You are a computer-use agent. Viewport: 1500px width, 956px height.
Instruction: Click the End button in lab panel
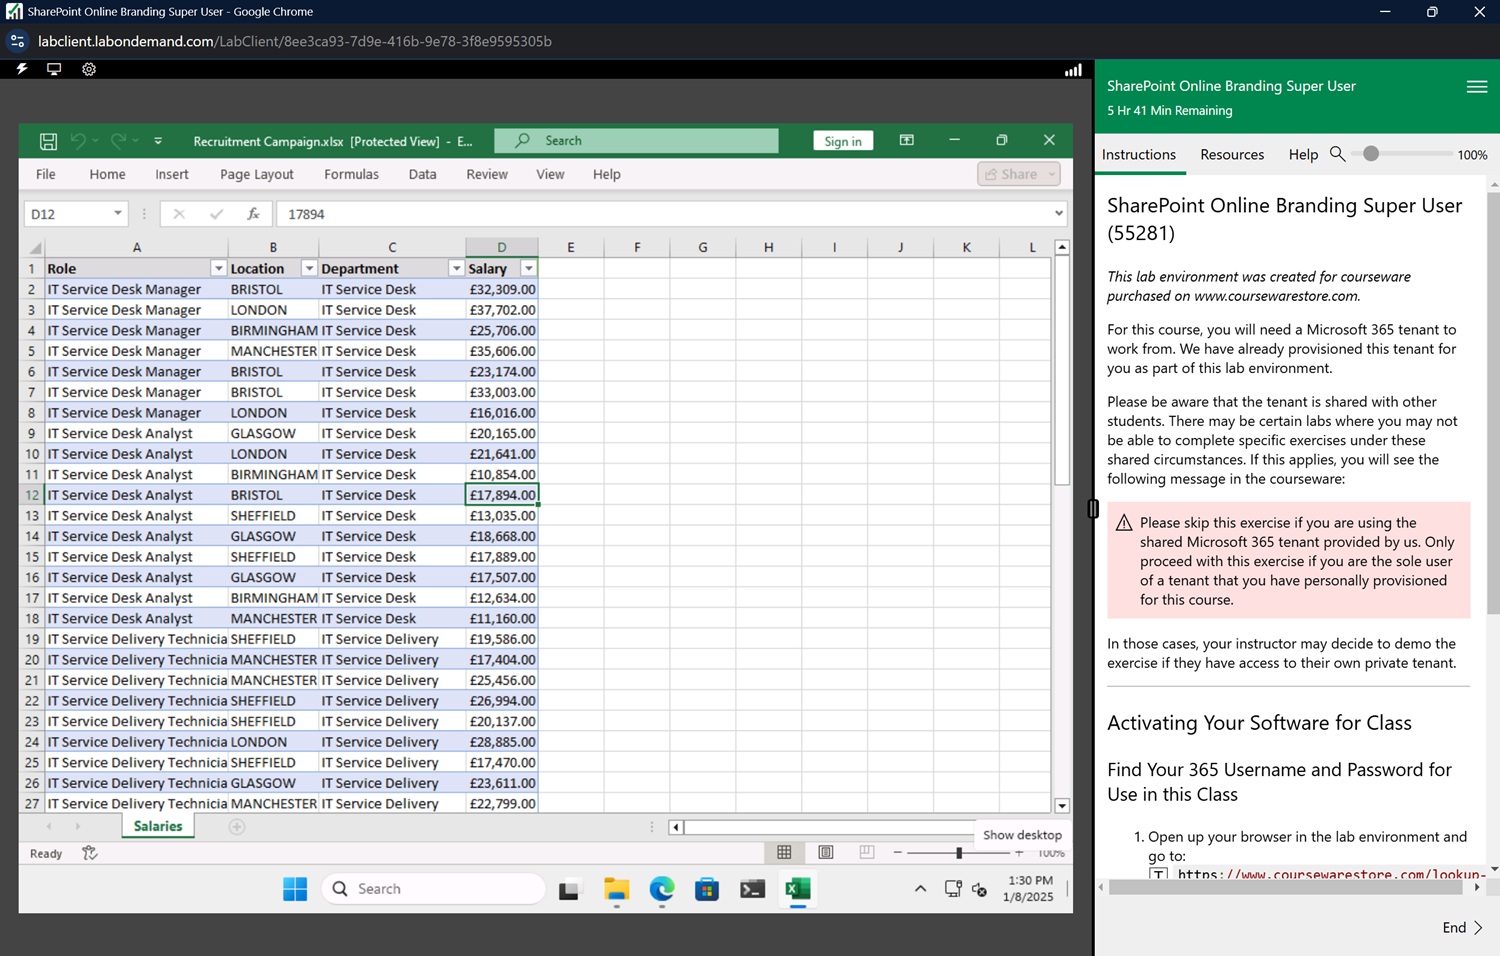pyautogui.click(x=1462, y=928)
